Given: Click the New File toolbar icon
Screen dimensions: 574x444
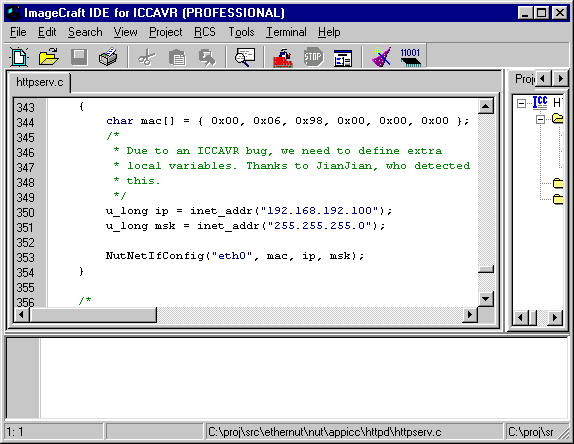Looking at the screenshot, I should [19, 57].
